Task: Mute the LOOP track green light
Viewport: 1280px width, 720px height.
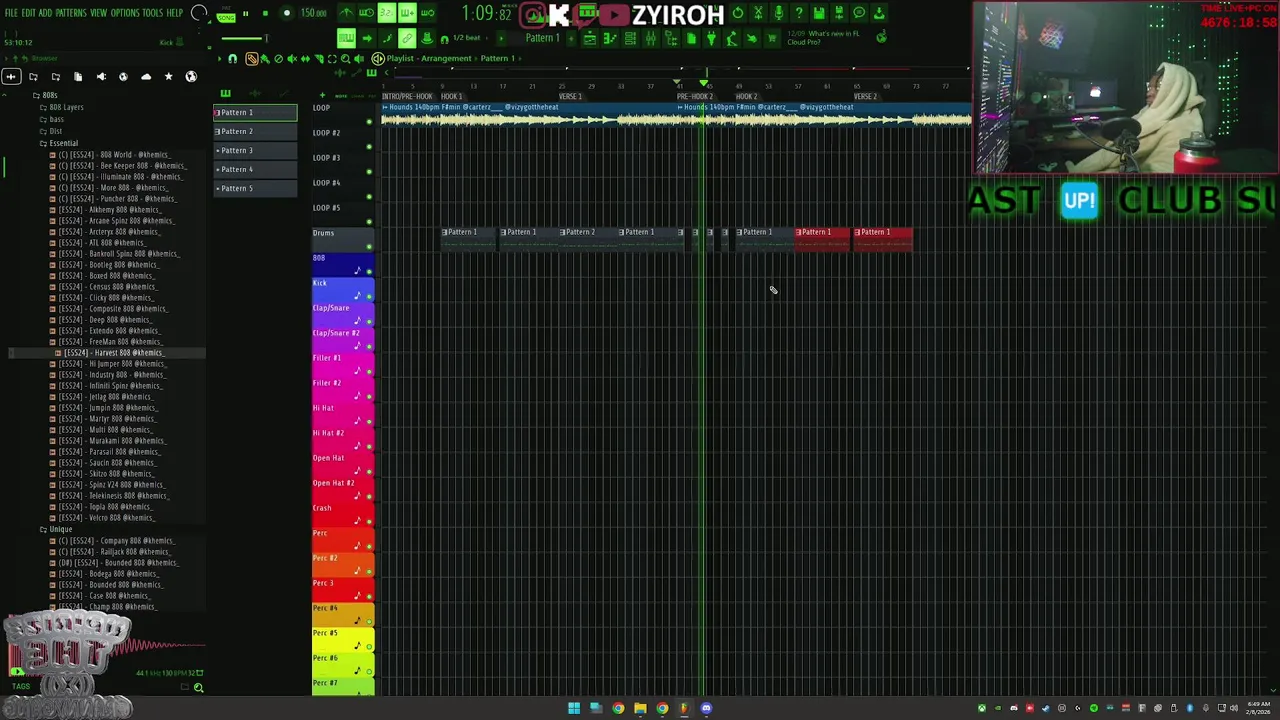Action: point(369,121)
